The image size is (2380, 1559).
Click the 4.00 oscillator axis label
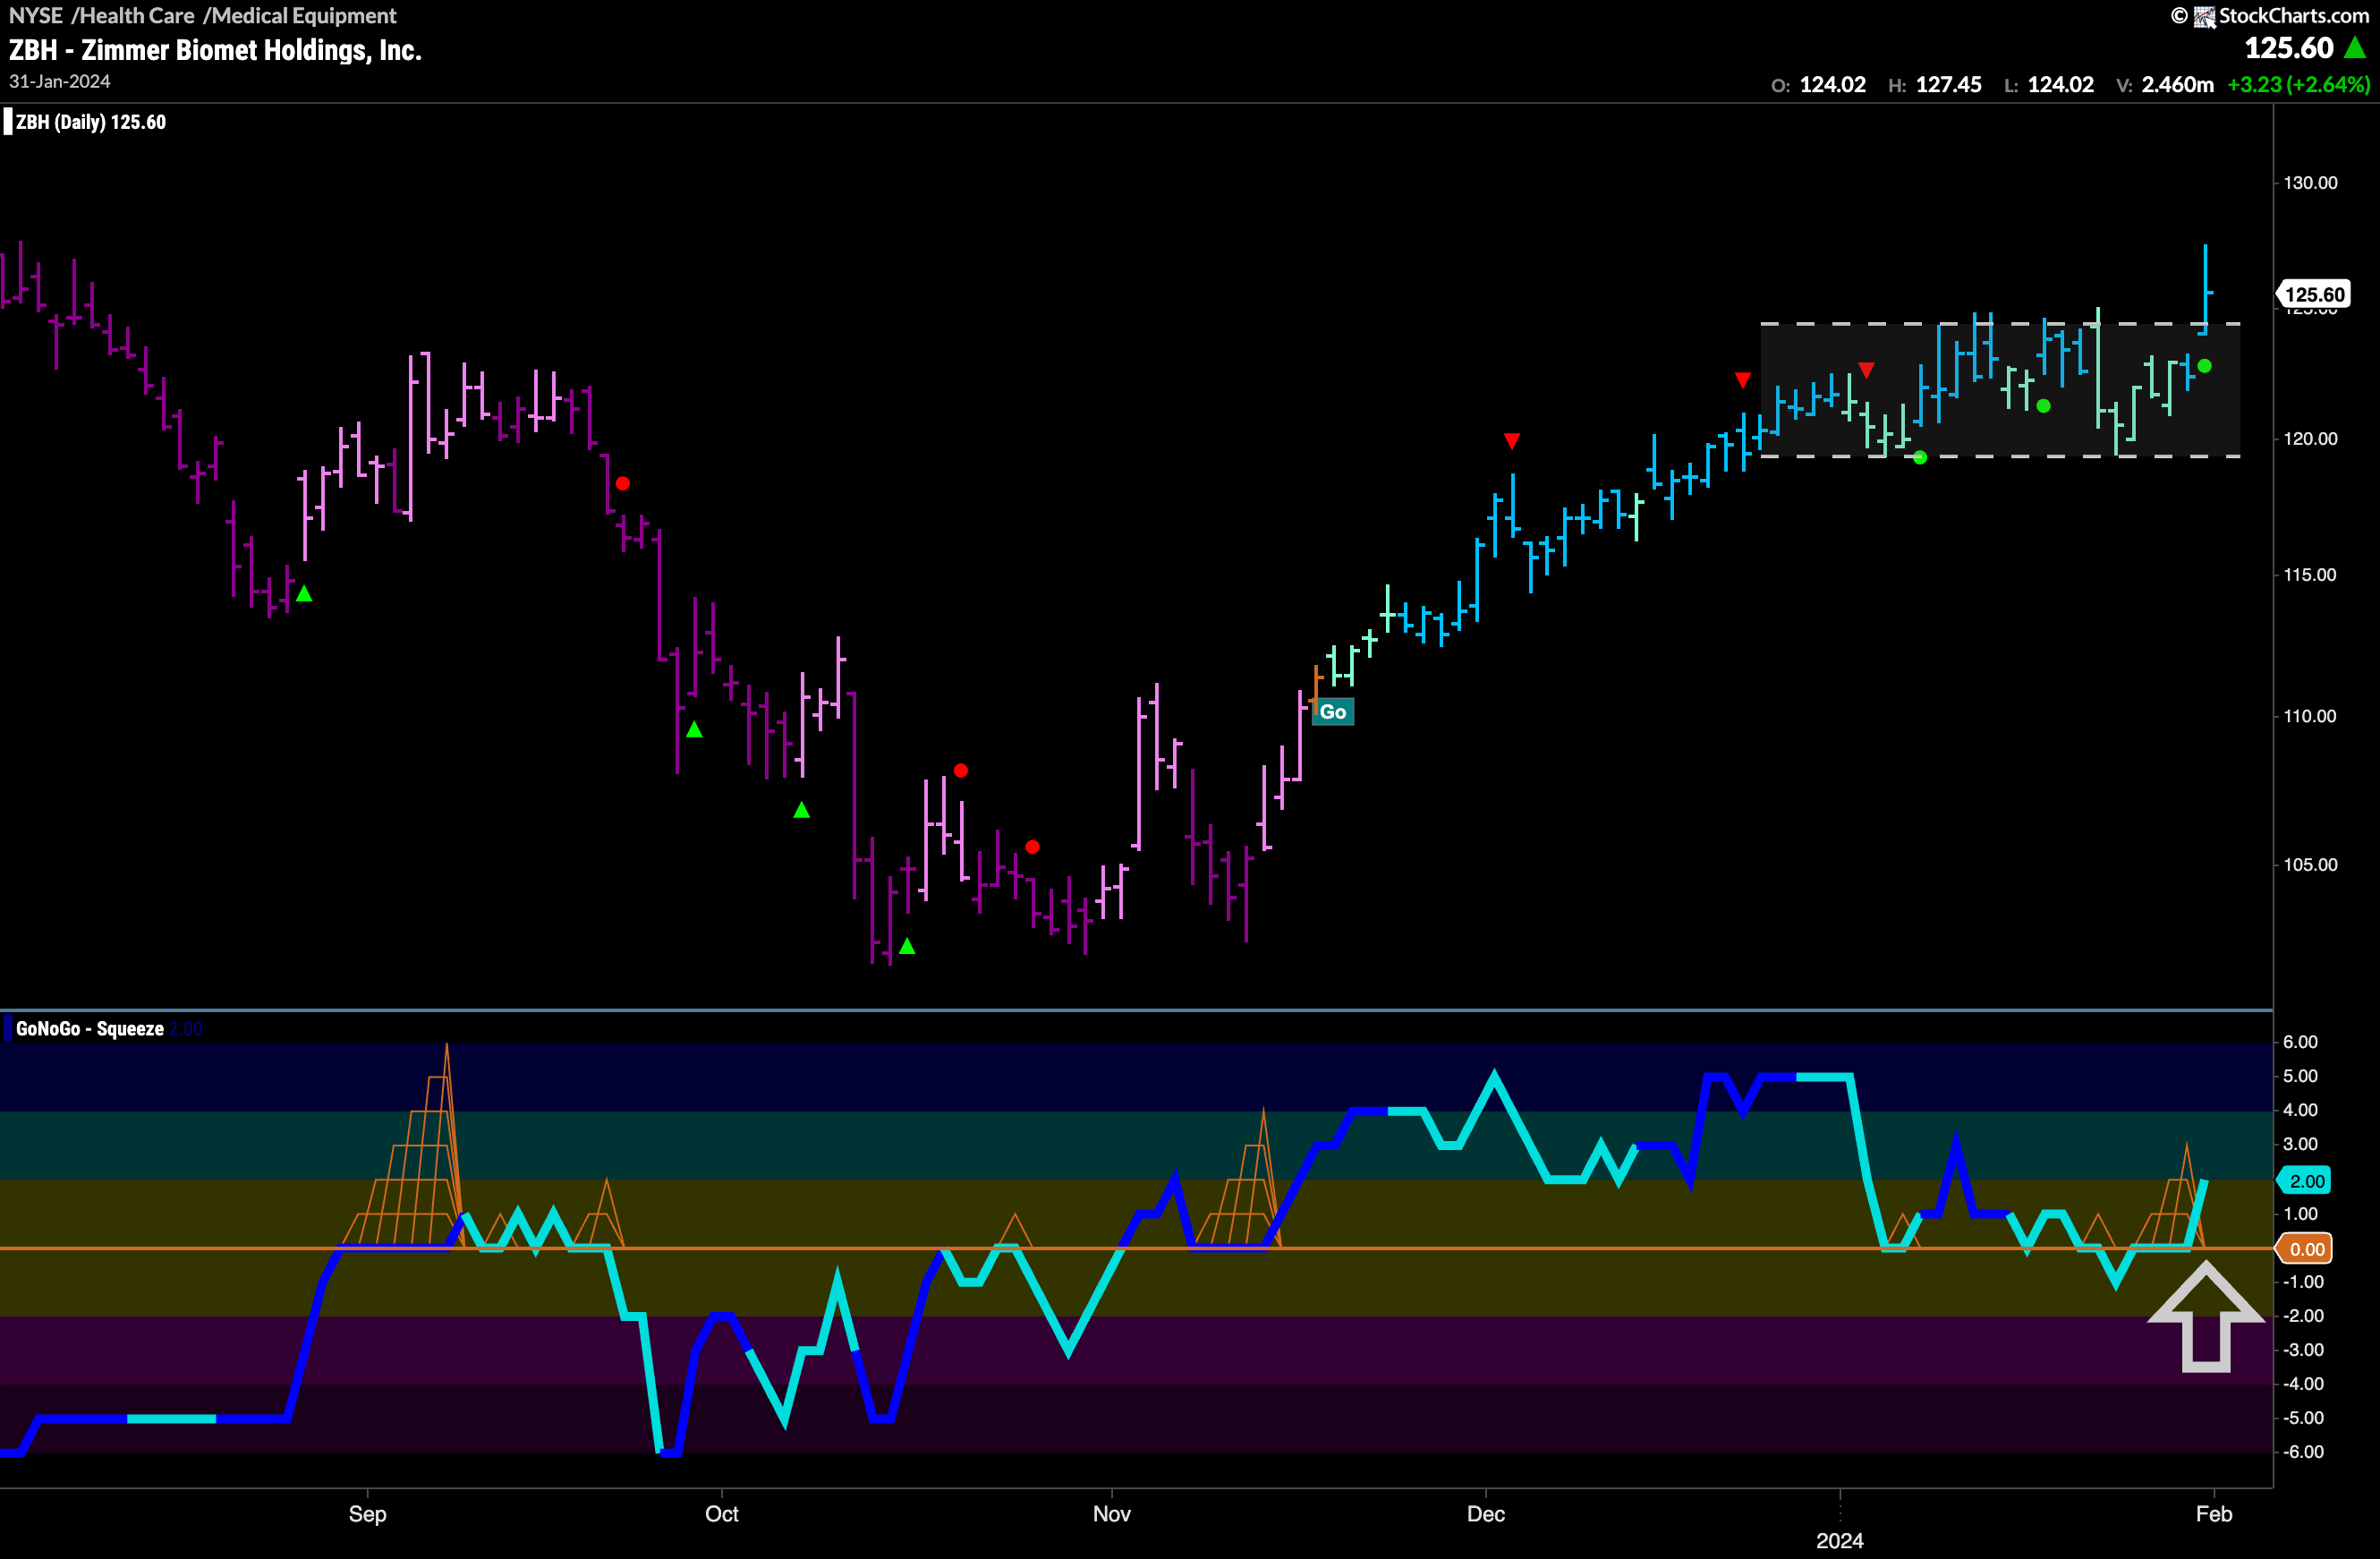pos(2300,1110)
